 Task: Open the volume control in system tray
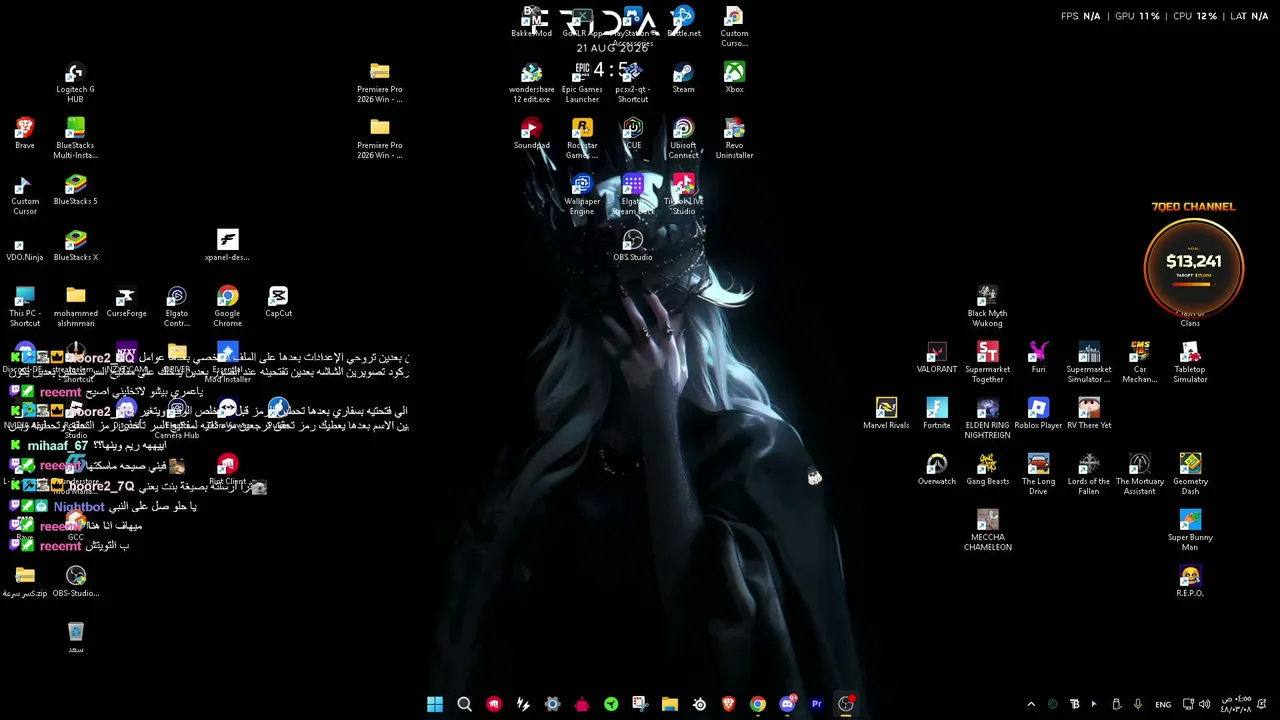[x=1206, y=704]
